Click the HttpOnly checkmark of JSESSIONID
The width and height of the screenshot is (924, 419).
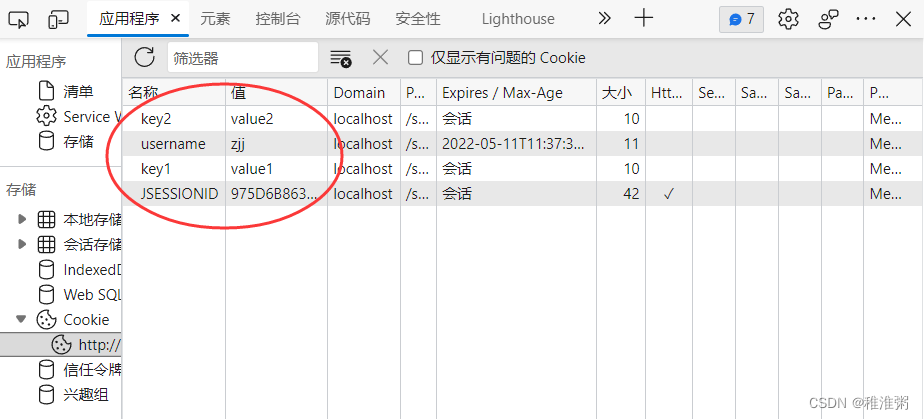(x=668, y=194)
